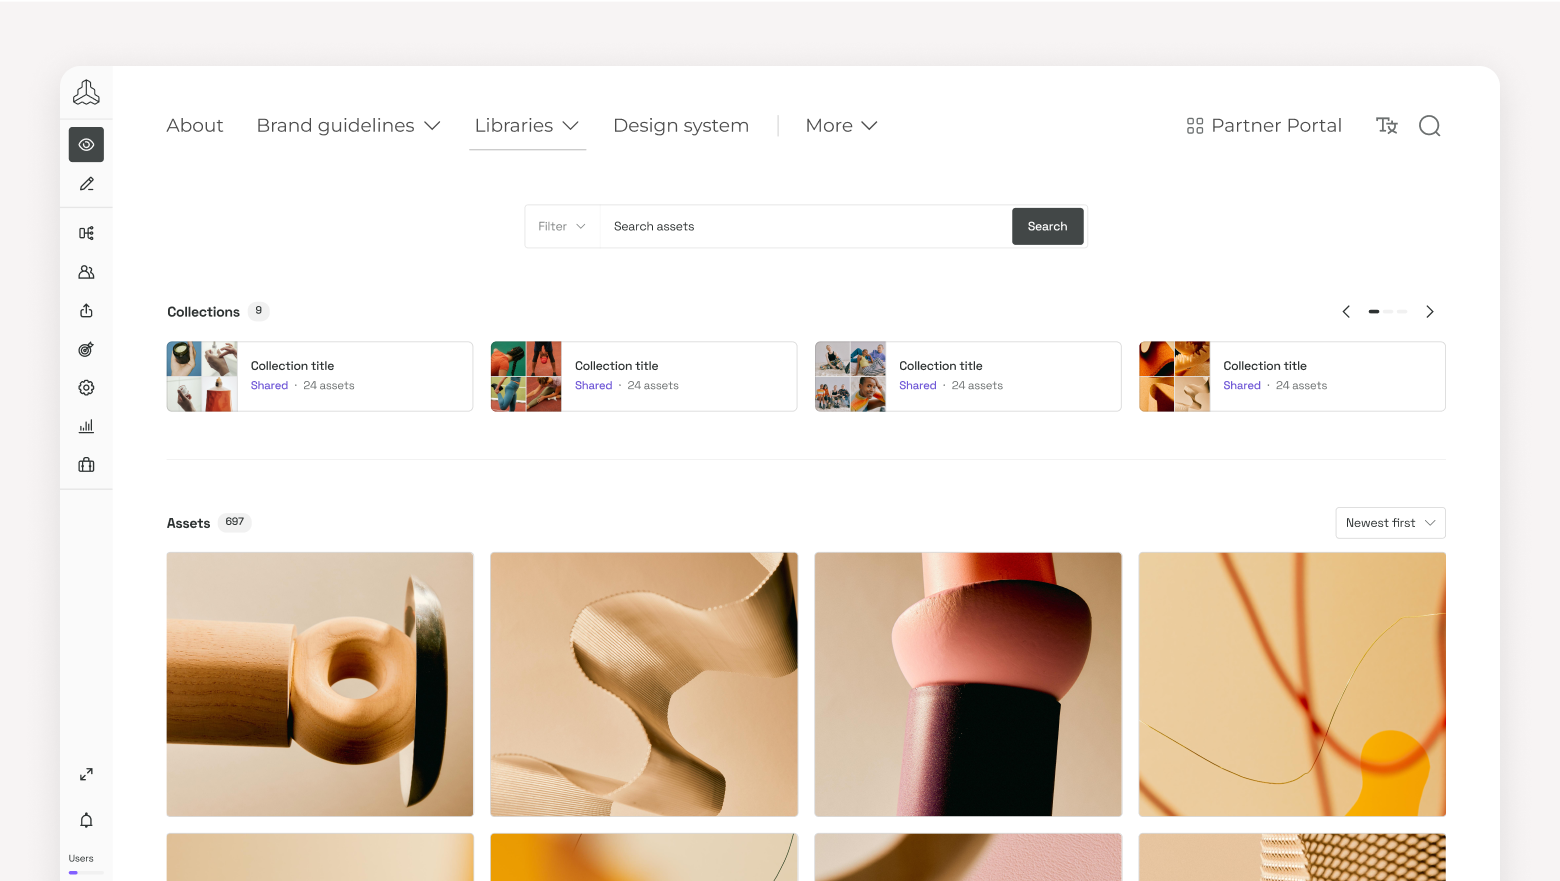Toggle the eye preview mode icon
This screenshot has width=1560, height=881.
(86, 145)
